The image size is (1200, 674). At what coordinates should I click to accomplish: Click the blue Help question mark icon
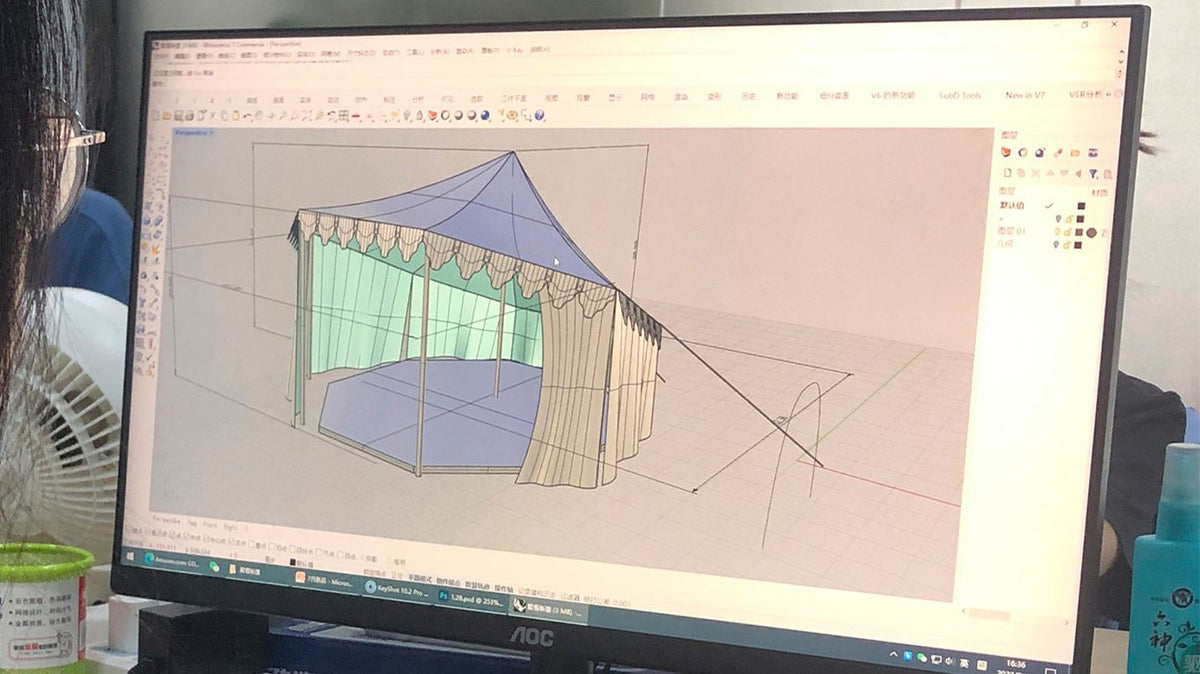539,116
